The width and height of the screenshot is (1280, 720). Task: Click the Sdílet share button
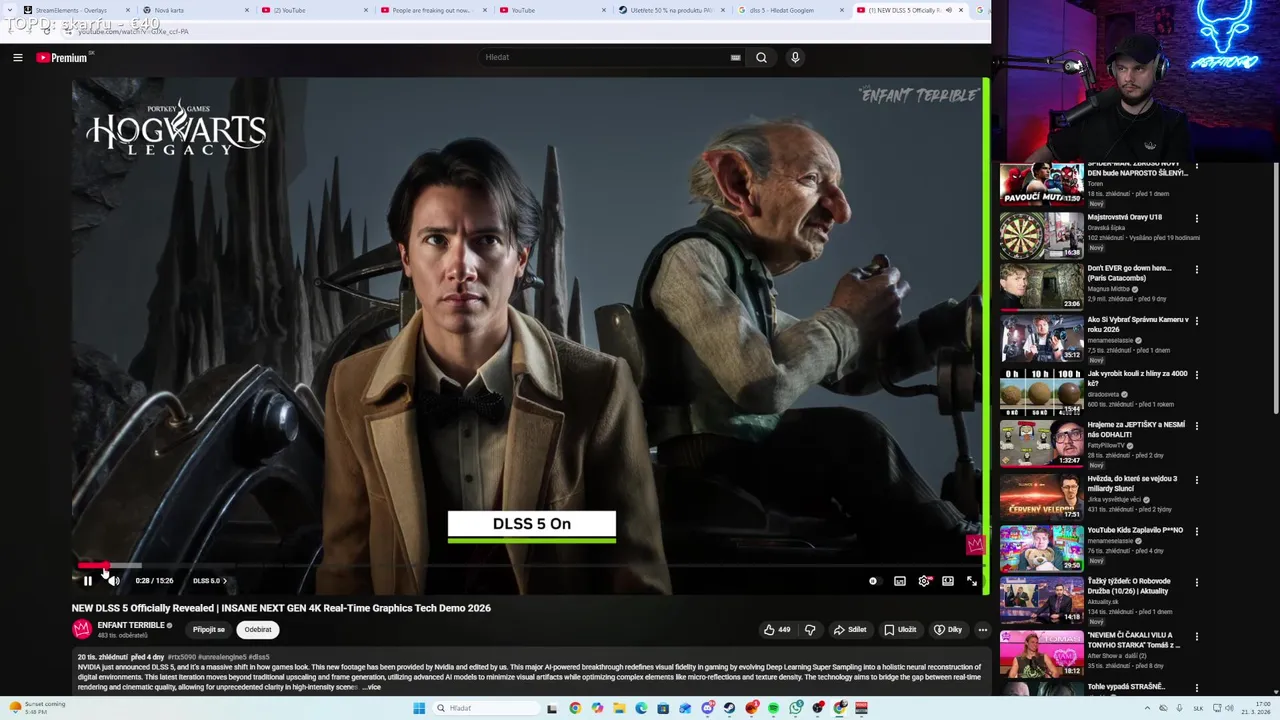click(x=850, y=630)
